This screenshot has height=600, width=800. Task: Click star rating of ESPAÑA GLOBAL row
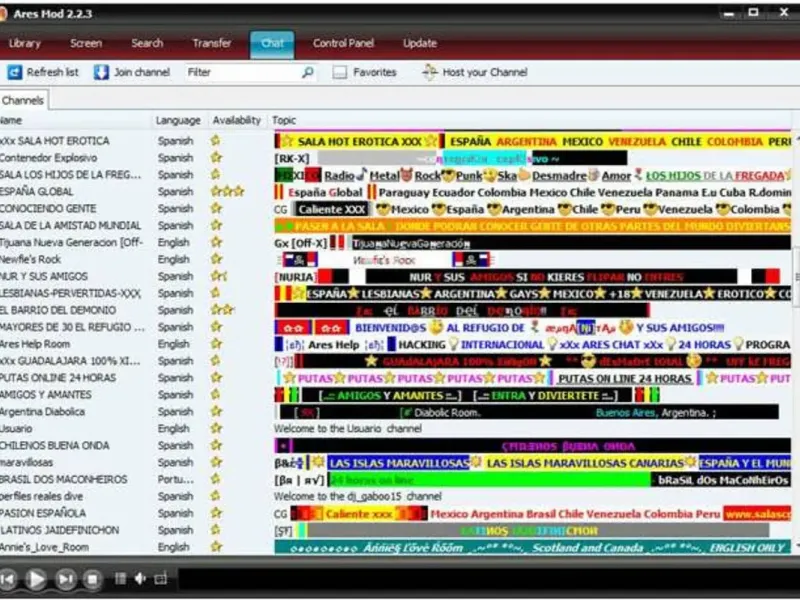[x=228, y=192]
